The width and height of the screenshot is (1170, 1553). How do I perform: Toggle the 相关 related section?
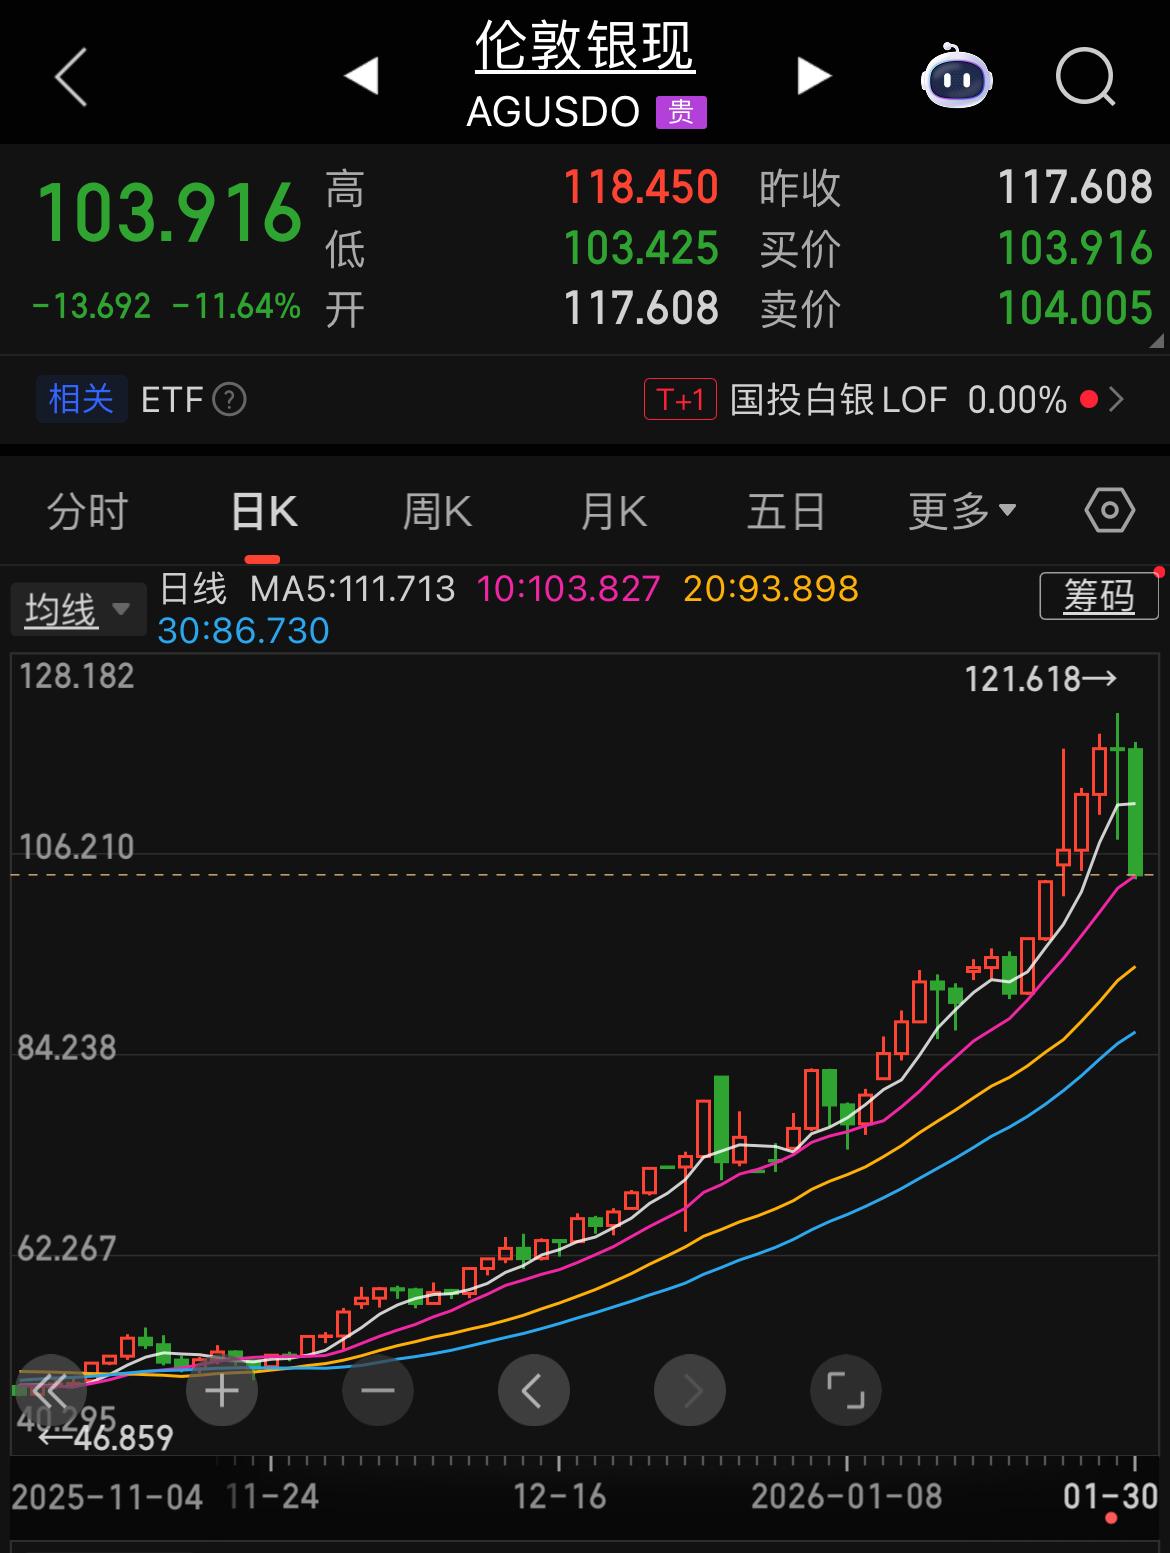[81, 398]
